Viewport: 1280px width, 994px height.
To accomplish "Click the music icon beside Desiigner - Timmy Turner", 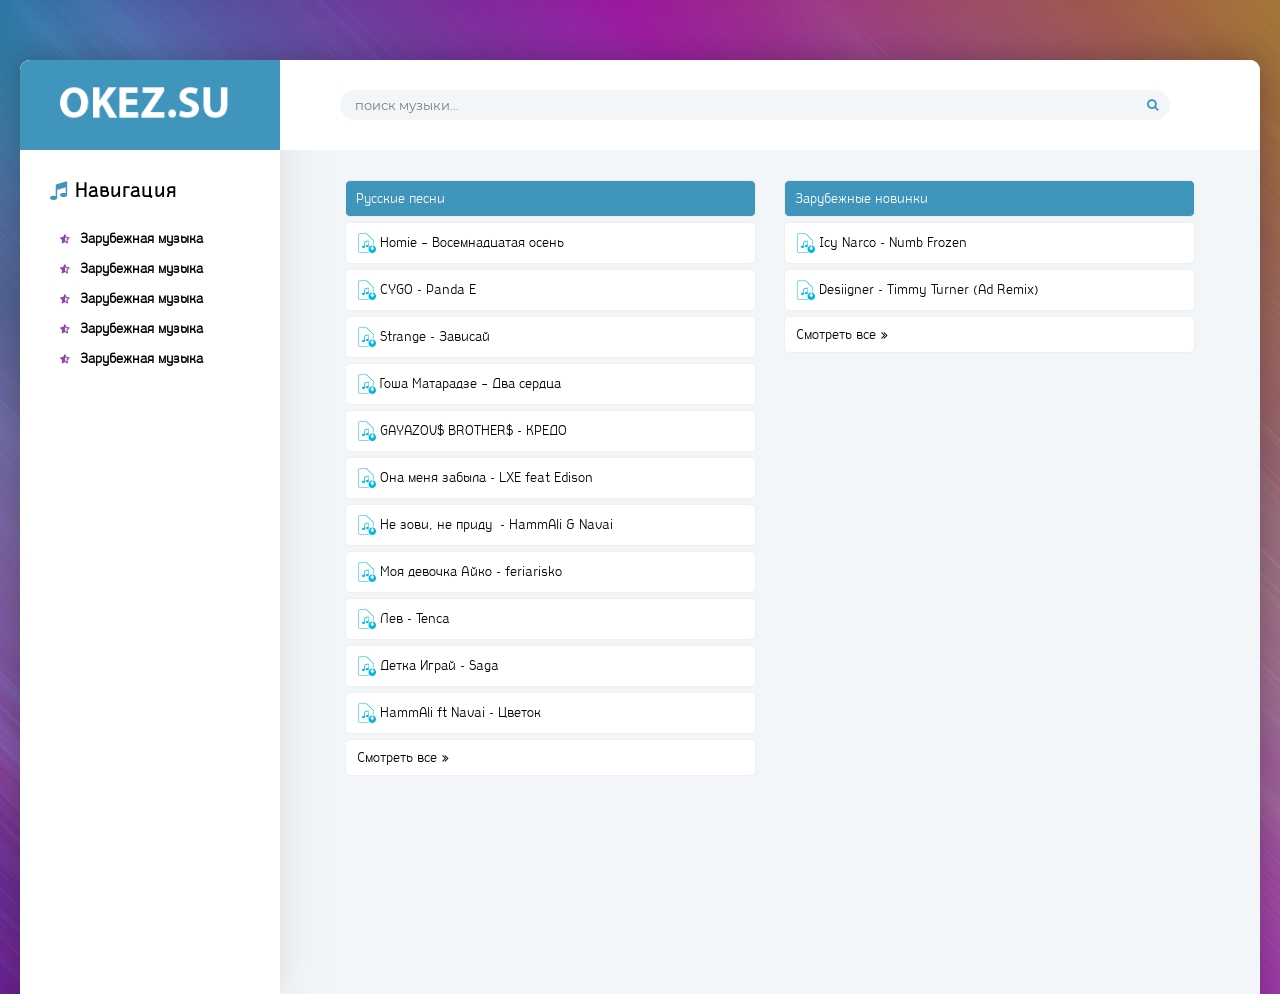I will point(806,290).
